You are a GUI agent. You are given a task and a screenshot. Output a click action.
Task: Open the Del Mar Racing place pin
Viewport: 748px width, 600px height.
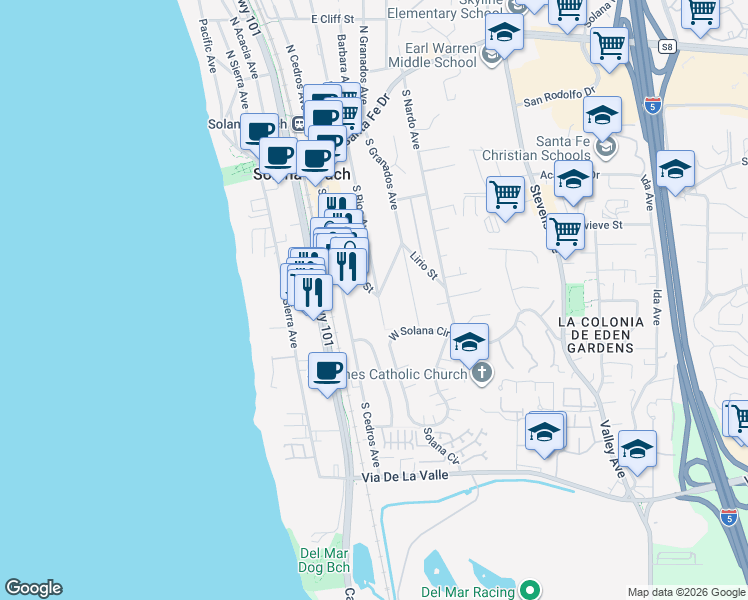tap(530, 590)
